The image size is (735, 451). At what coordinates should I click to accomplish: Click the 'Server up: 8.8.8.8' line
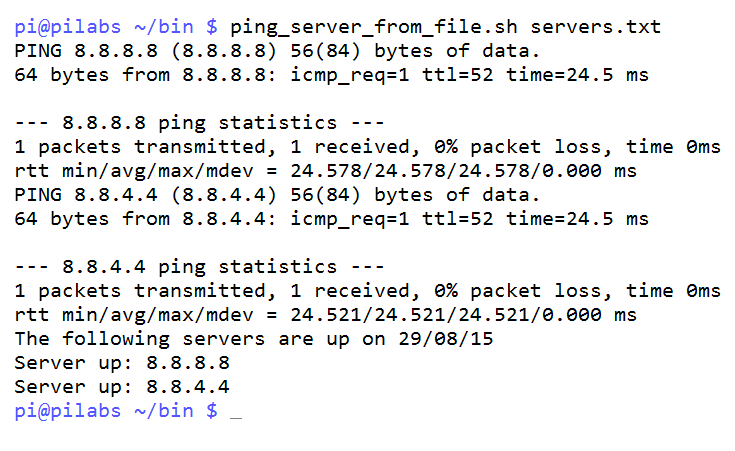pos(122,362)
